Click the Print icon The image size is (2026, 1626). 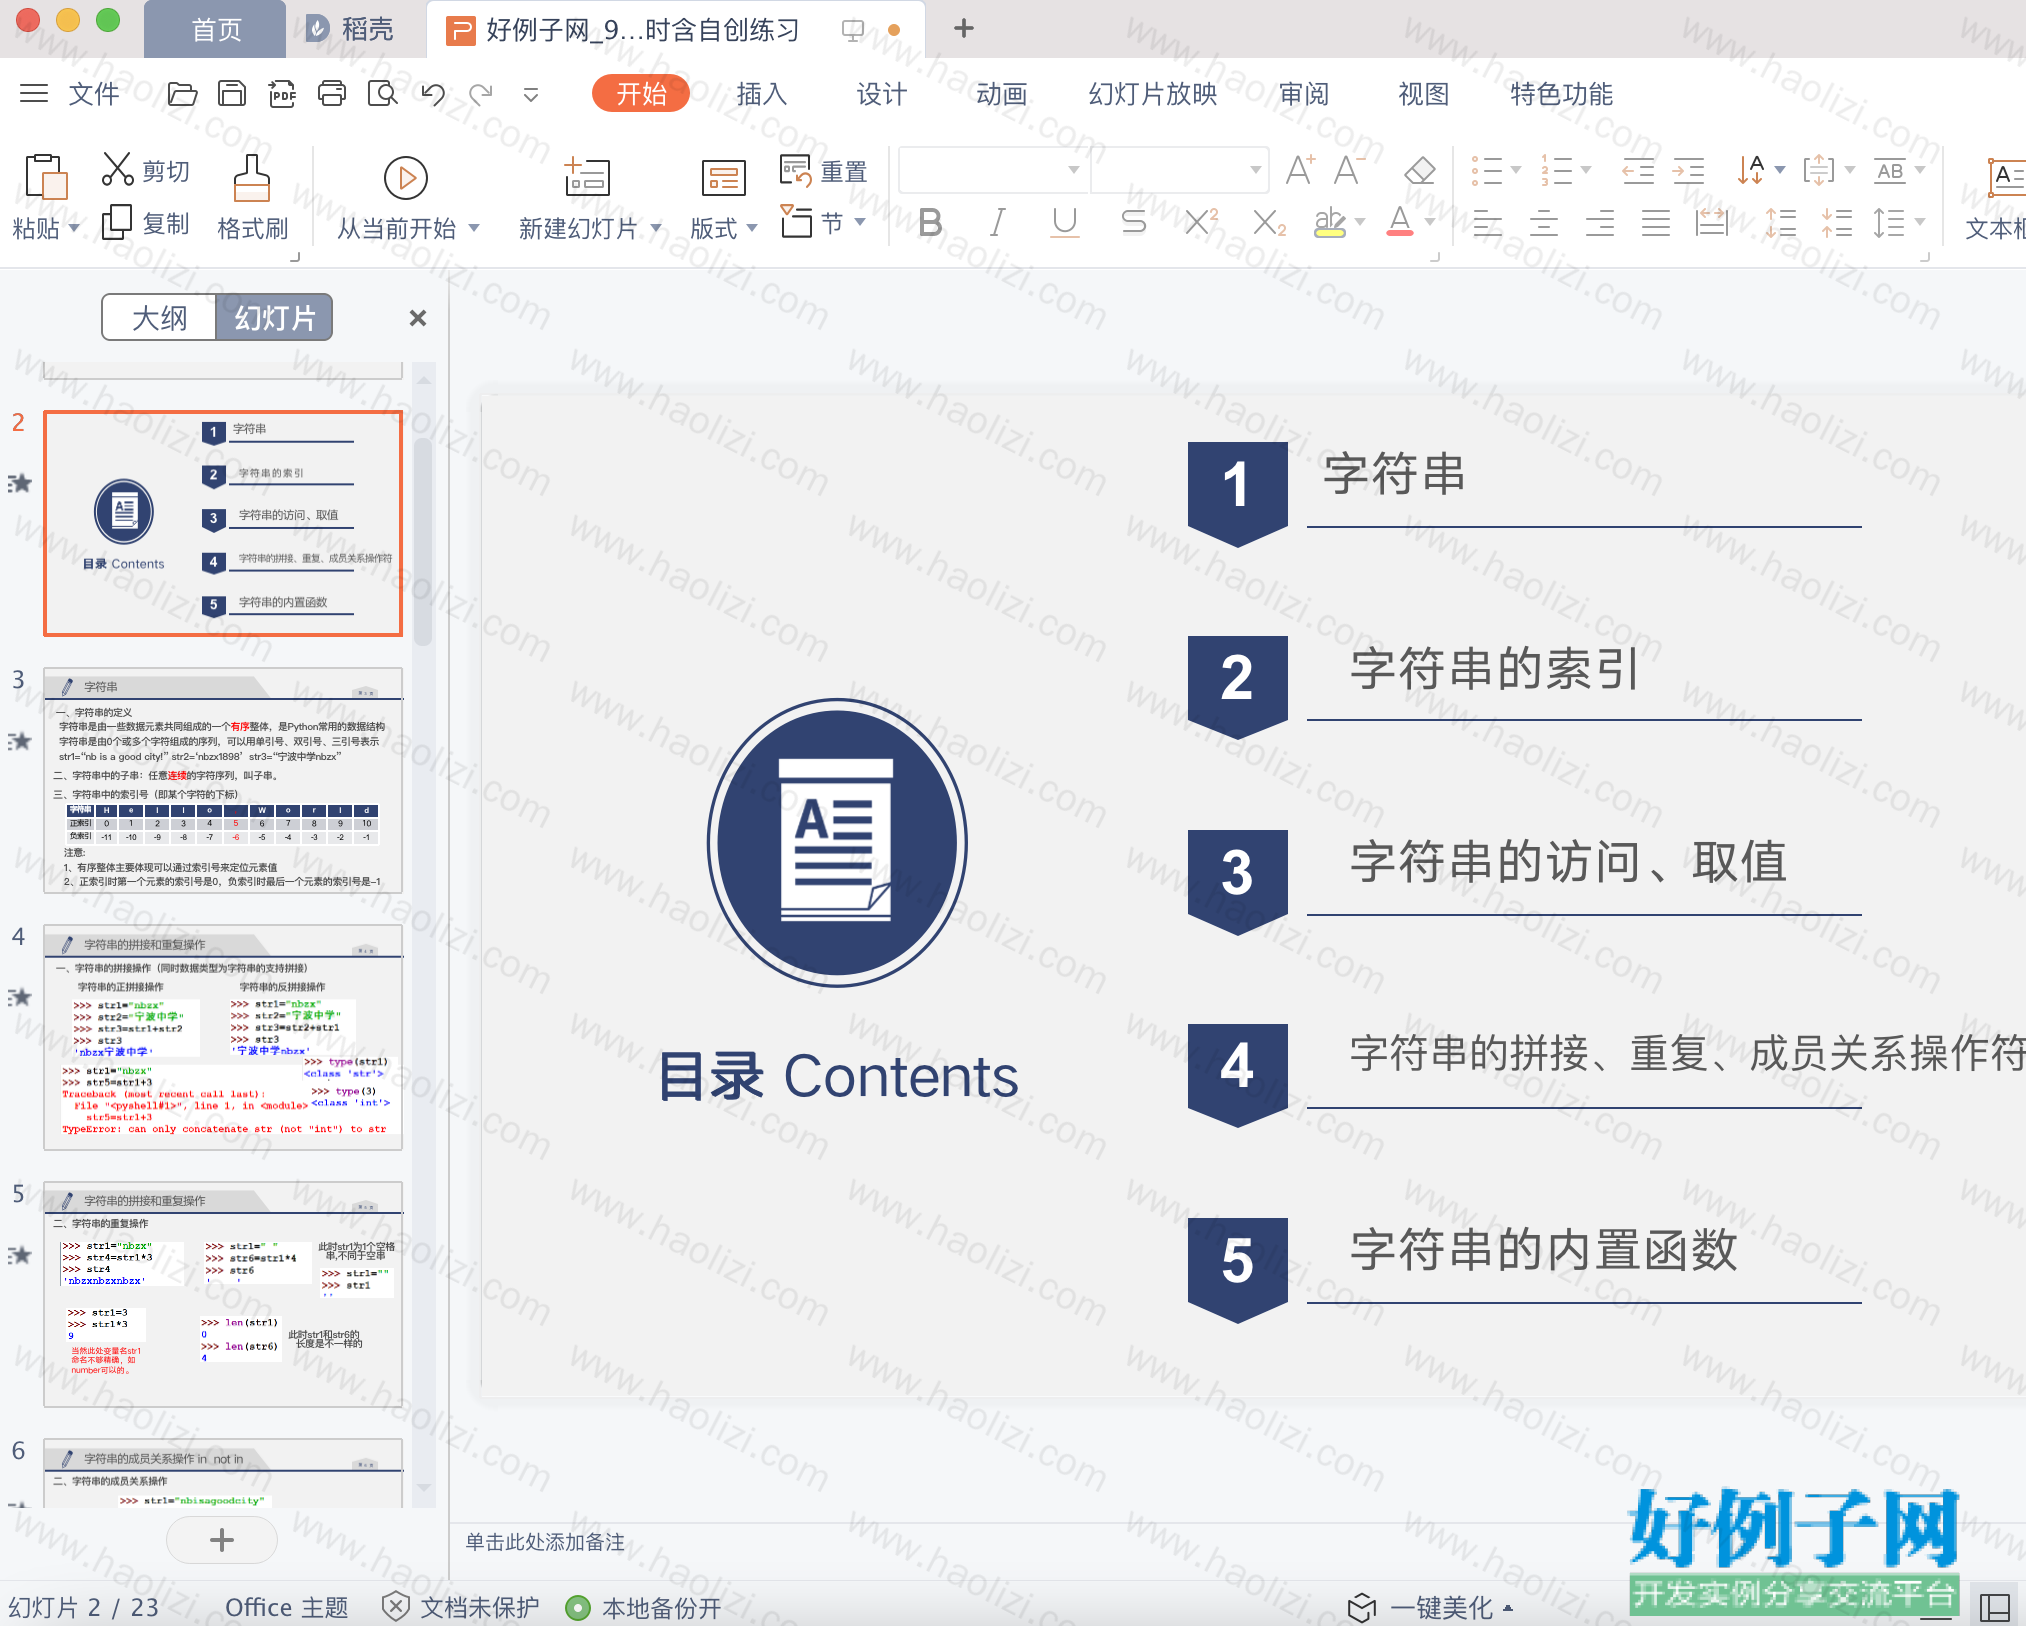pyautogui.click(x=332, y=94)
